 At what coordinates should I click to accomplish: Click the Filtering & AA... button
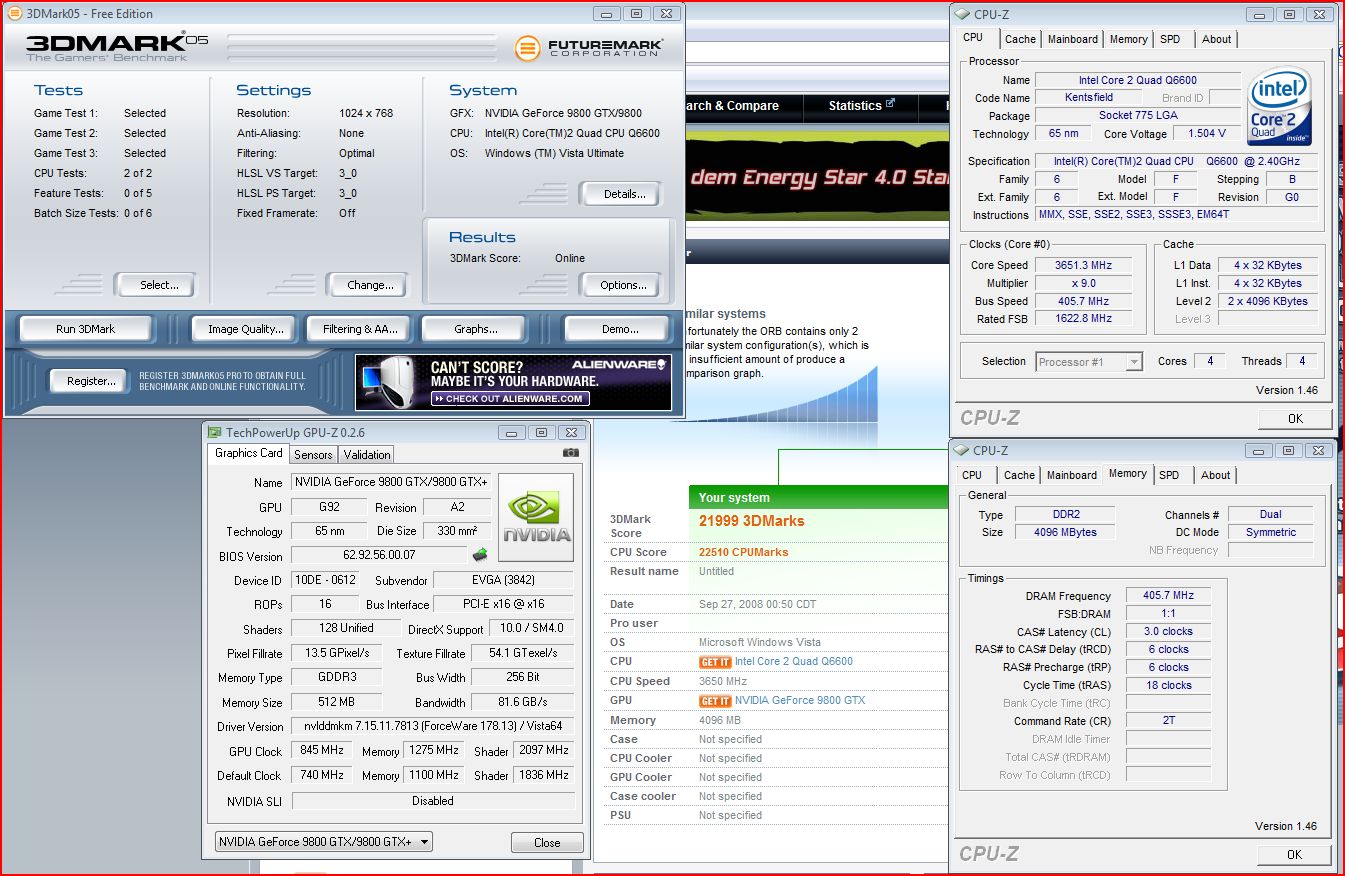(360, 329)
